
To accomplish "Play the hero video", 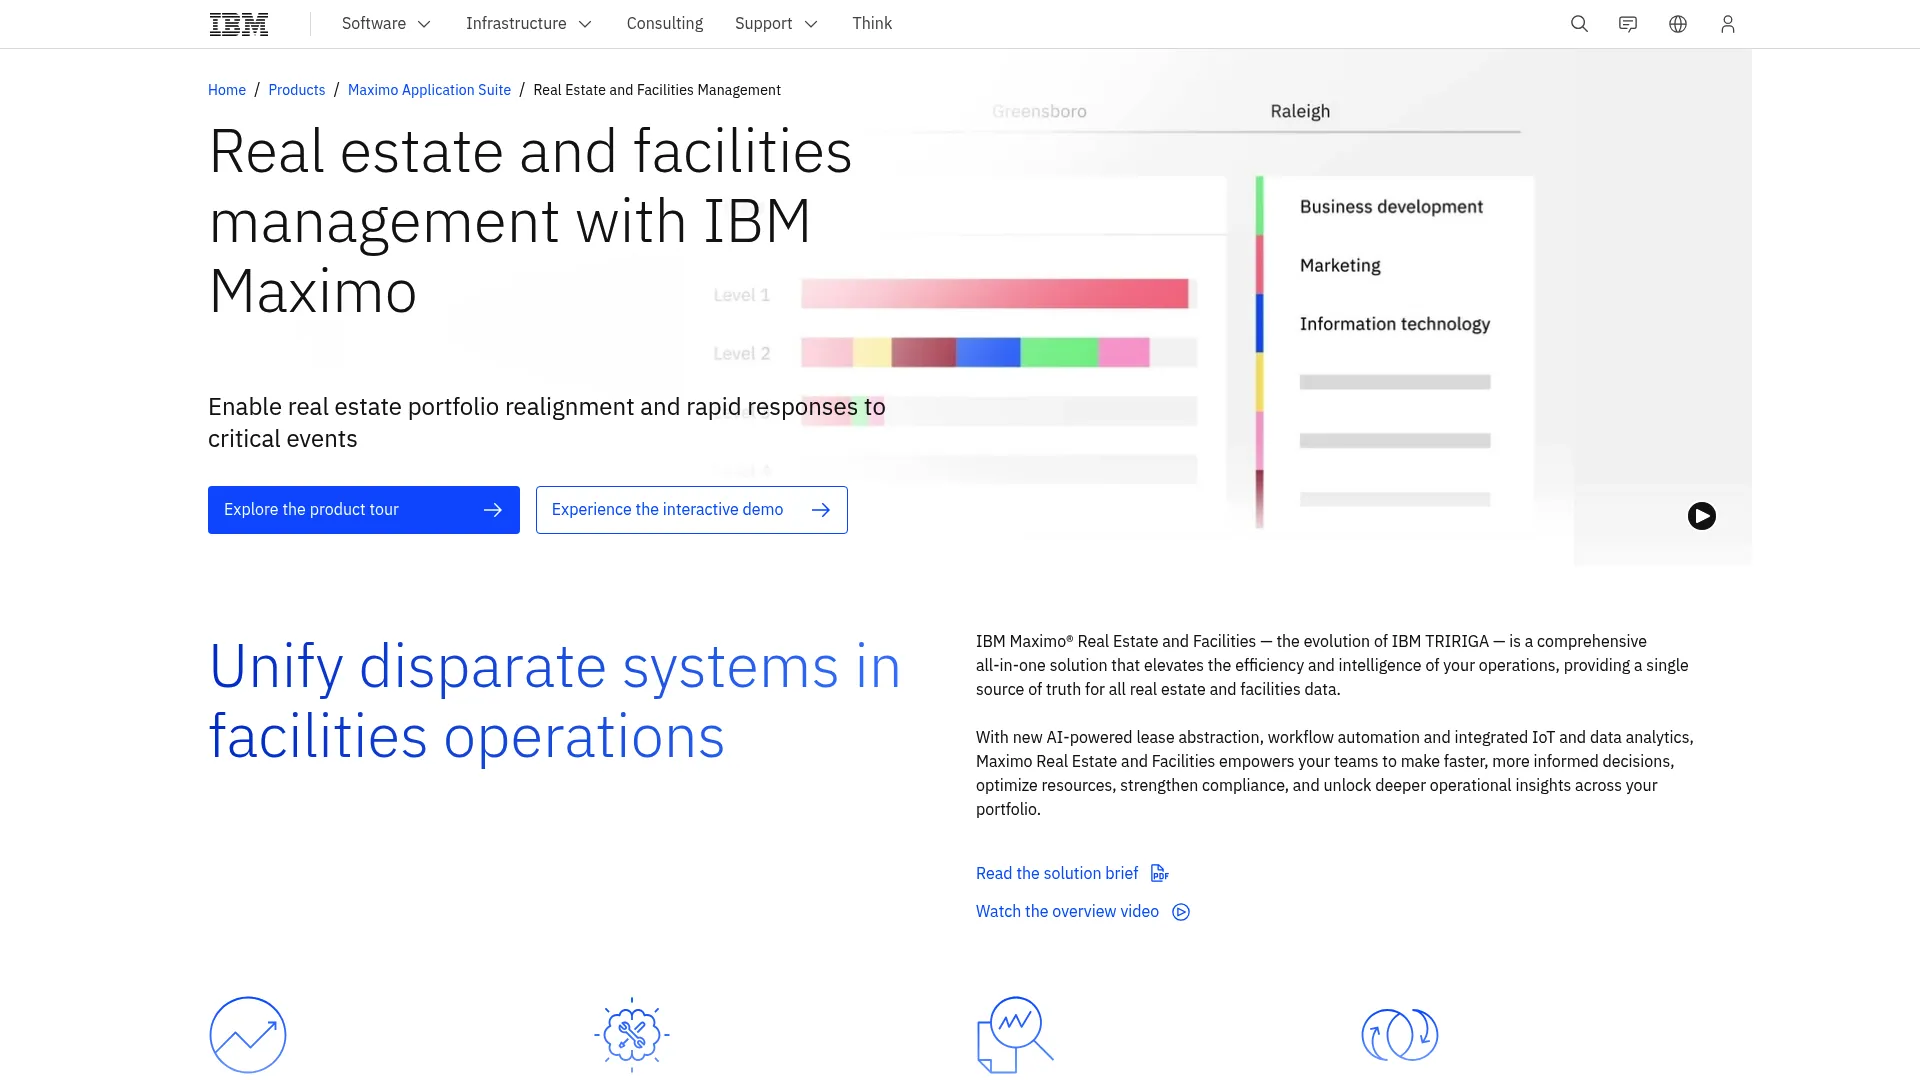I will [x=1702, y=516].
